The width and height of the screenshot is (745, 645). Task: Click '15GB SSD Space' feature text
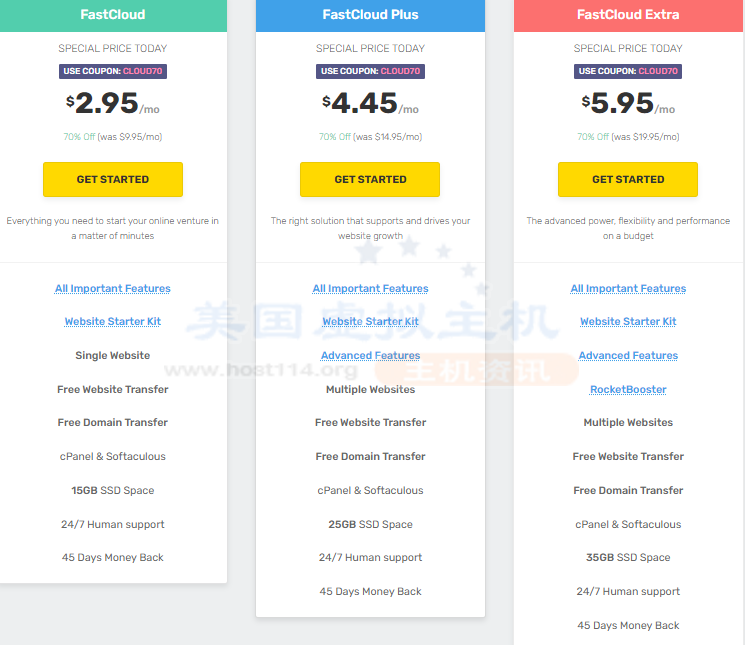click(113, 490)
